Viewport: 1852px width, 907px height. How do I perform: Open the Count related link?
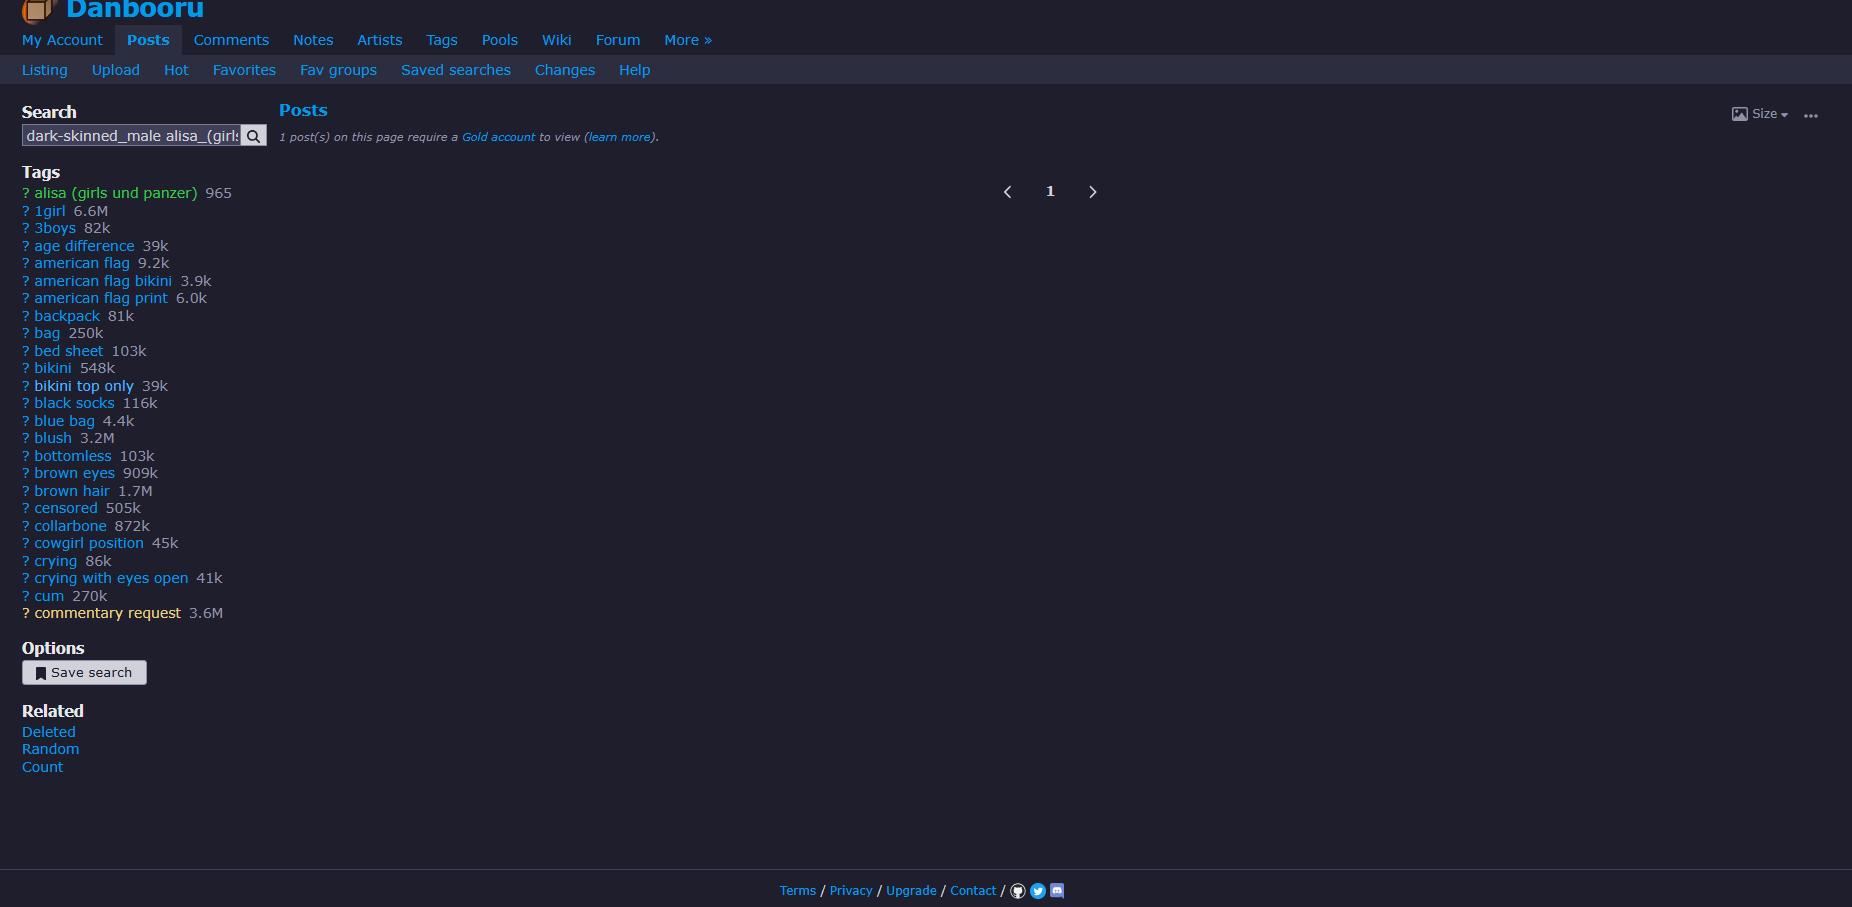point(42,767)
